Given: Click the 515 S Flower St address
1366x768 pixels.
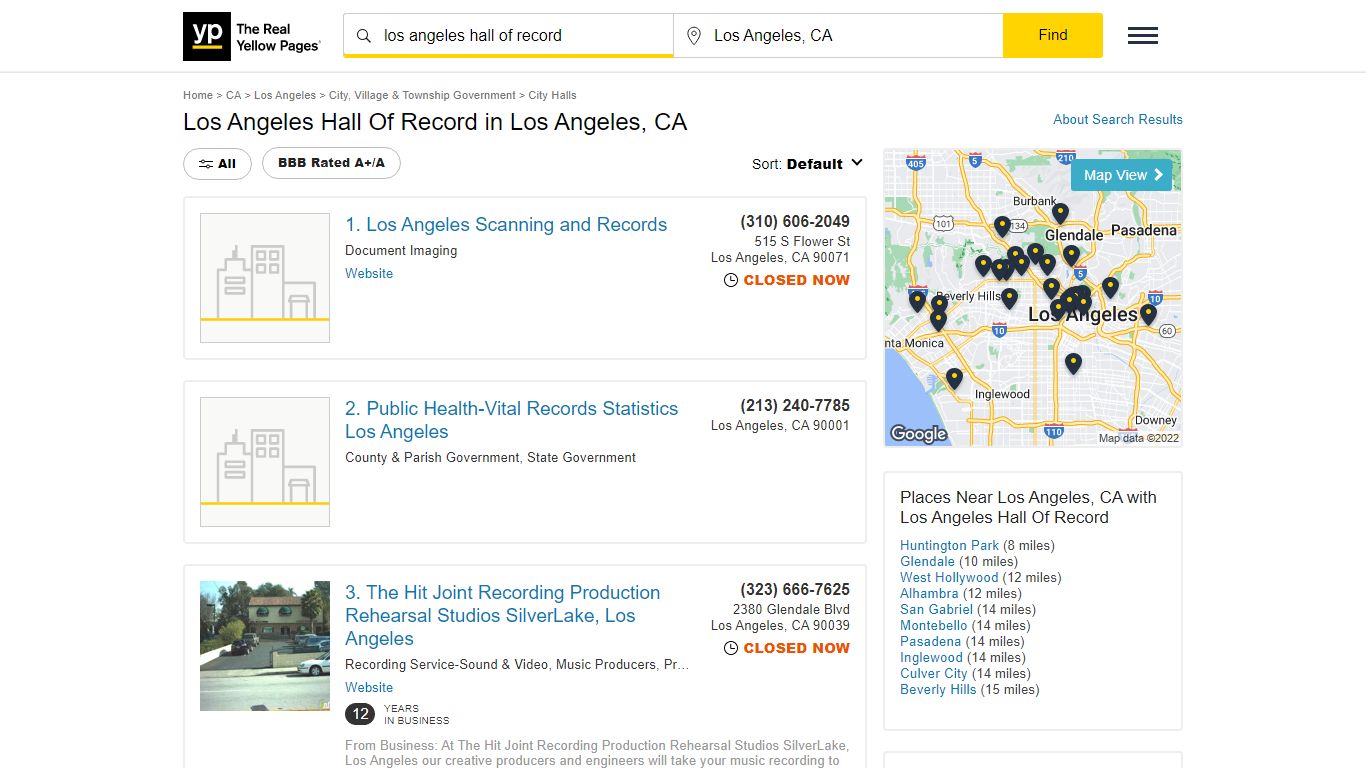Looking at the screenshot, I should coord(802,241).
